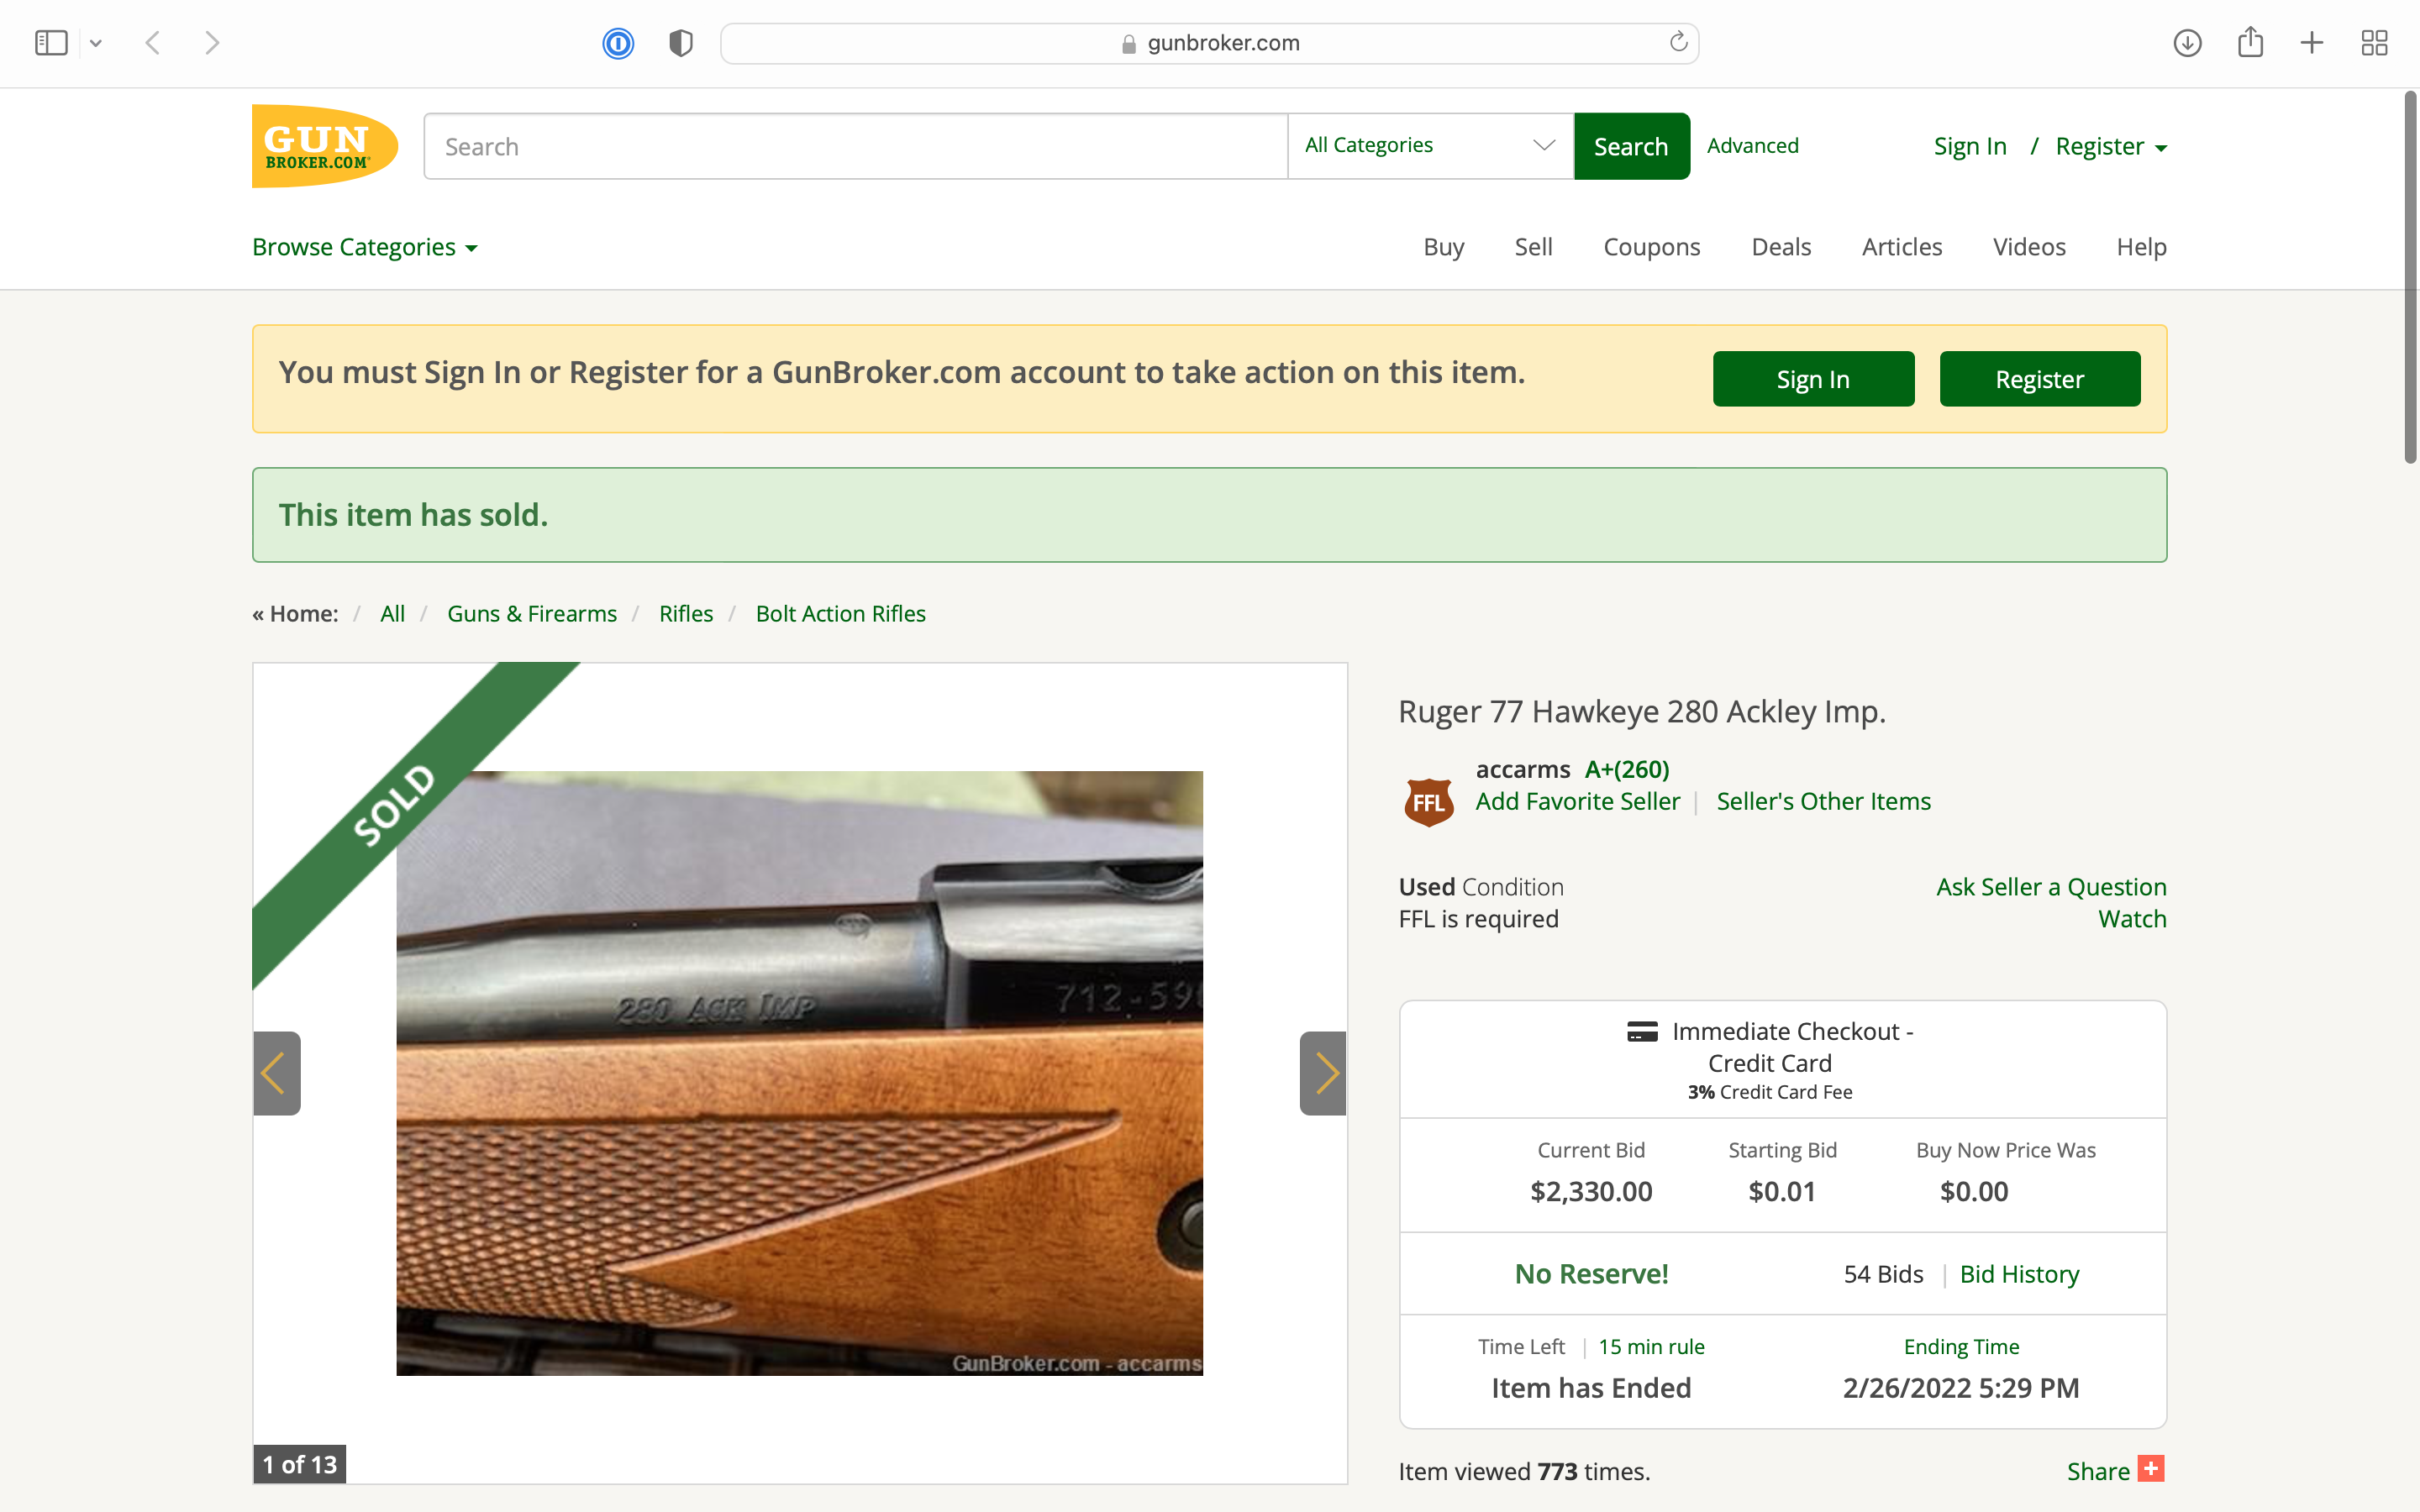This screenshot has width=2420, height=1512.
Task: Go to the All breadcrumb link
Action: pyautogui.click(x=392, y=613)
